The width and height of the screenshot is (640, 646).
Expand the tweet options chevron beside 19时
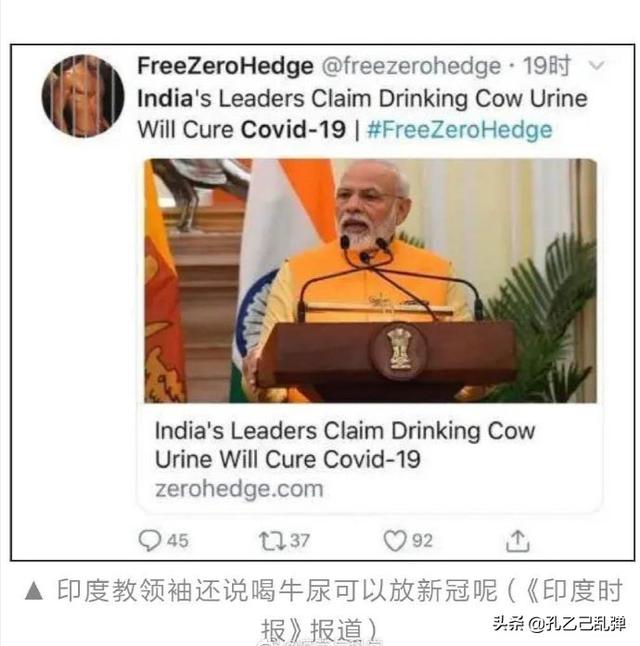(596, 66)
